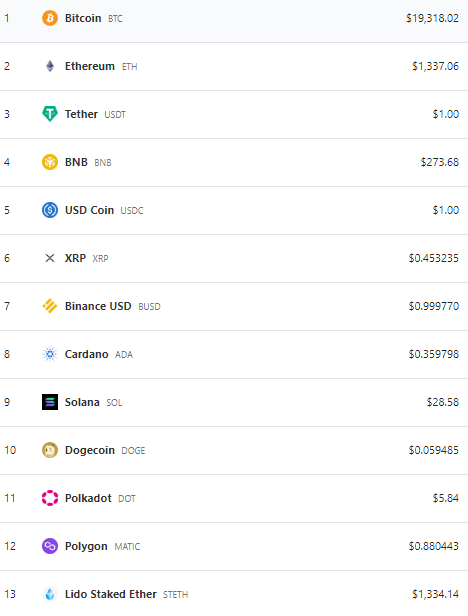Open the Lido Staked Ether link
This screenshot has height=616, width=468.
point(110,594)
